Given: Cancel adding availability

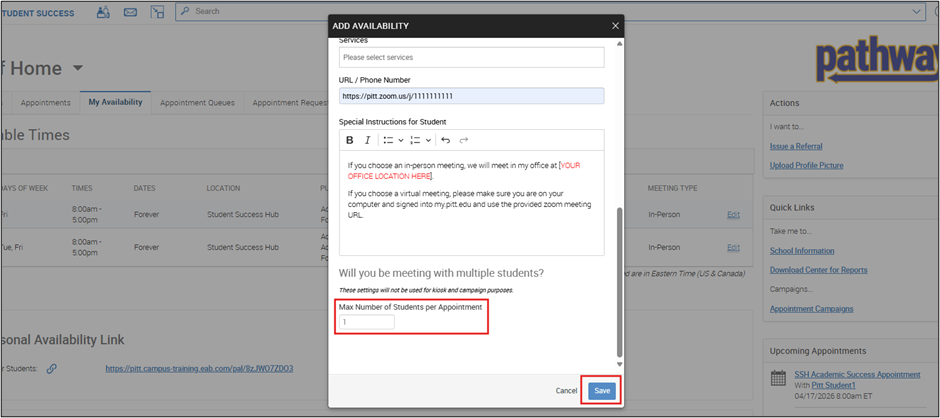Looking at the screenshot, I should coord(567,390).
